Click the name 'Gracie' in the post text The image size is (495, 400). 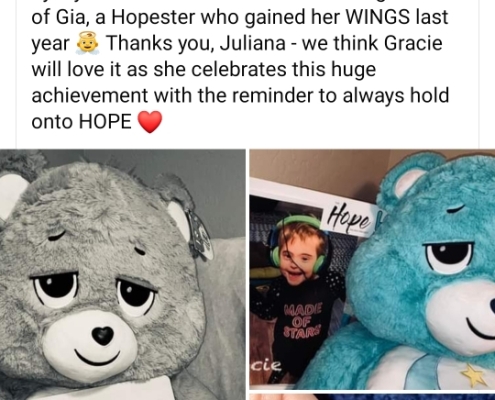413,43
